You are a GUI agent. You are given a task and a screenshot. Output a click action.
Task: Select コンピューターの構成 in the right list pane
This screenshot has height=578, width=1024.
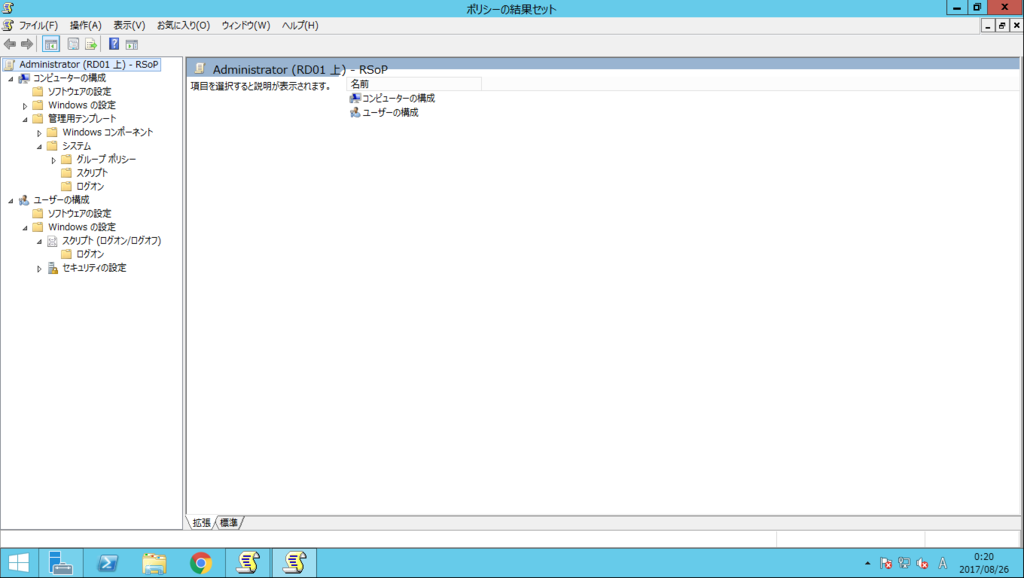point(398,98)
